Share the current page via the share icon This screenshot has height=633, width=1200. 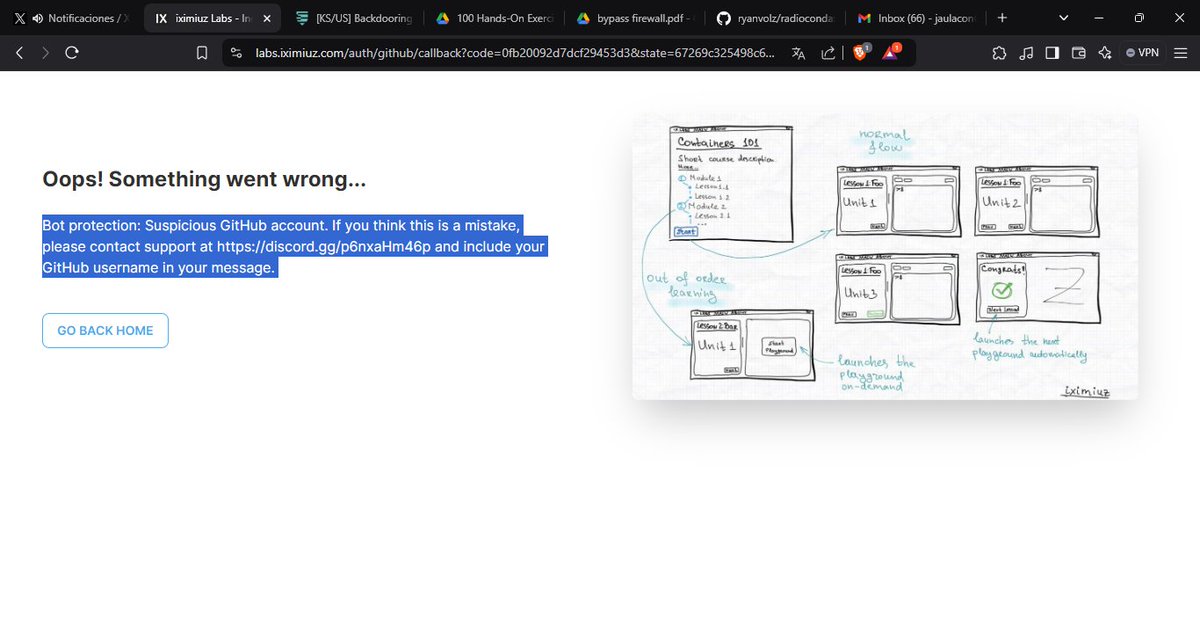[x=828, y=52]
